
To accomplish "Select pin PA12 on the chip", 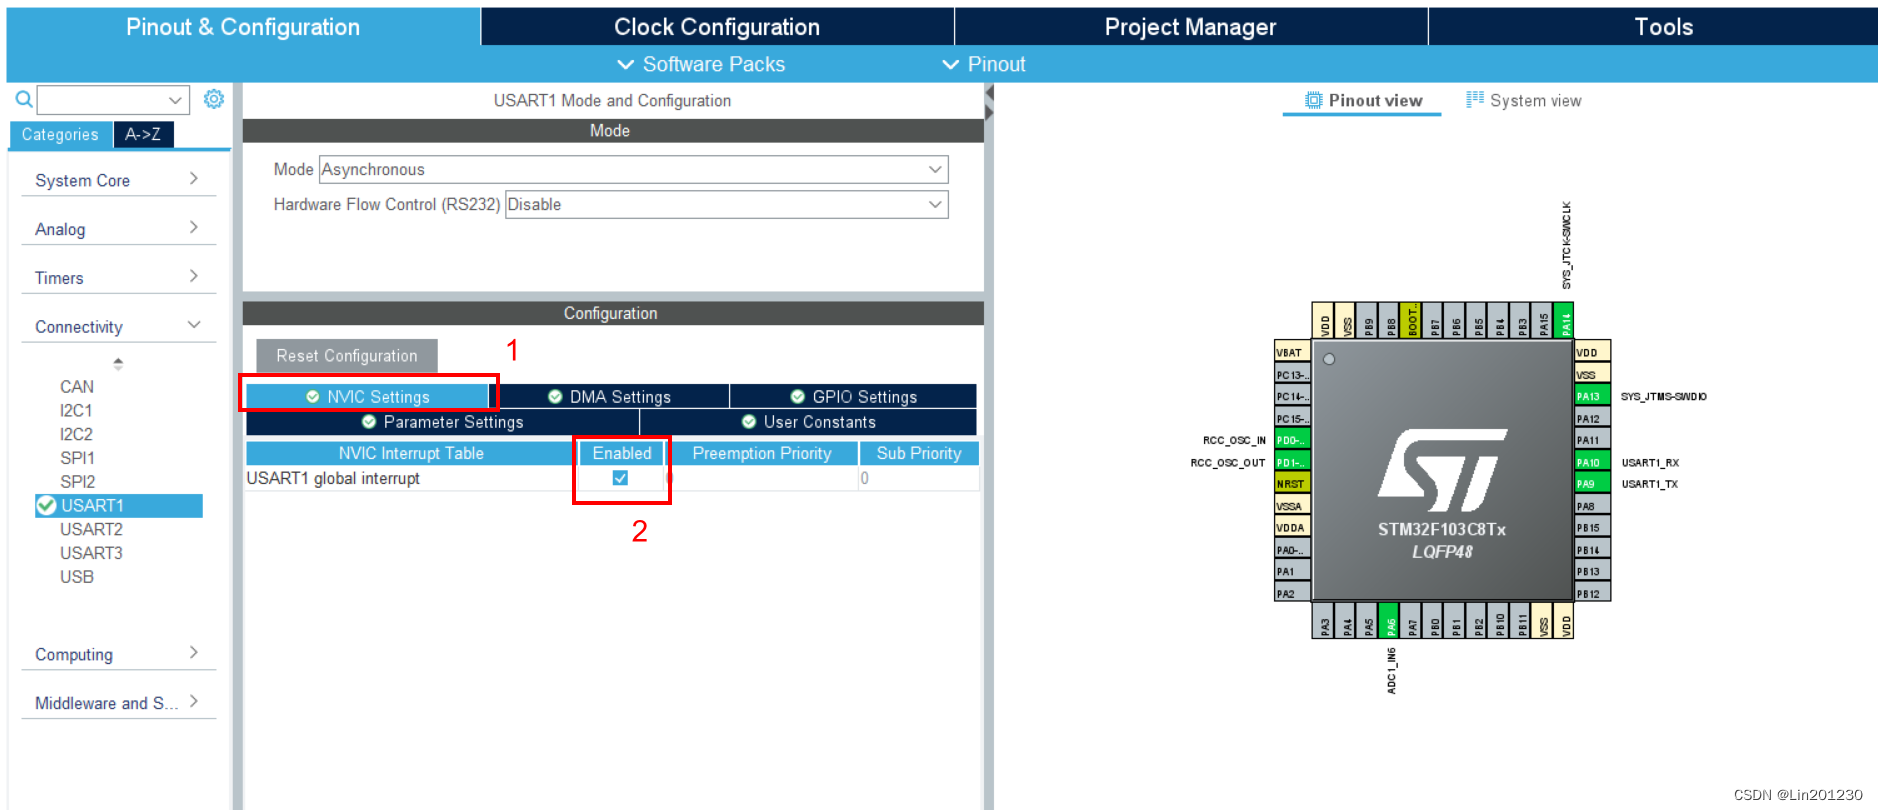I will point(1592,418).
